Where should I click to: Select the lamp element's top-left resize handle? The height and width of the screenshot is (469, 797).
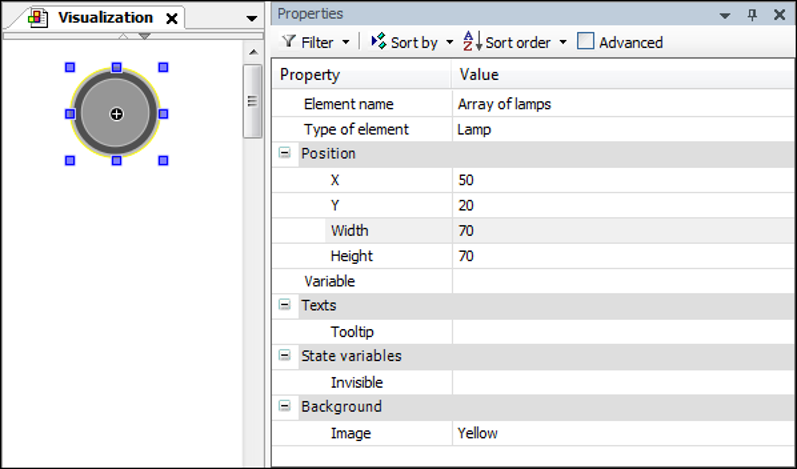tap(70, 67)
